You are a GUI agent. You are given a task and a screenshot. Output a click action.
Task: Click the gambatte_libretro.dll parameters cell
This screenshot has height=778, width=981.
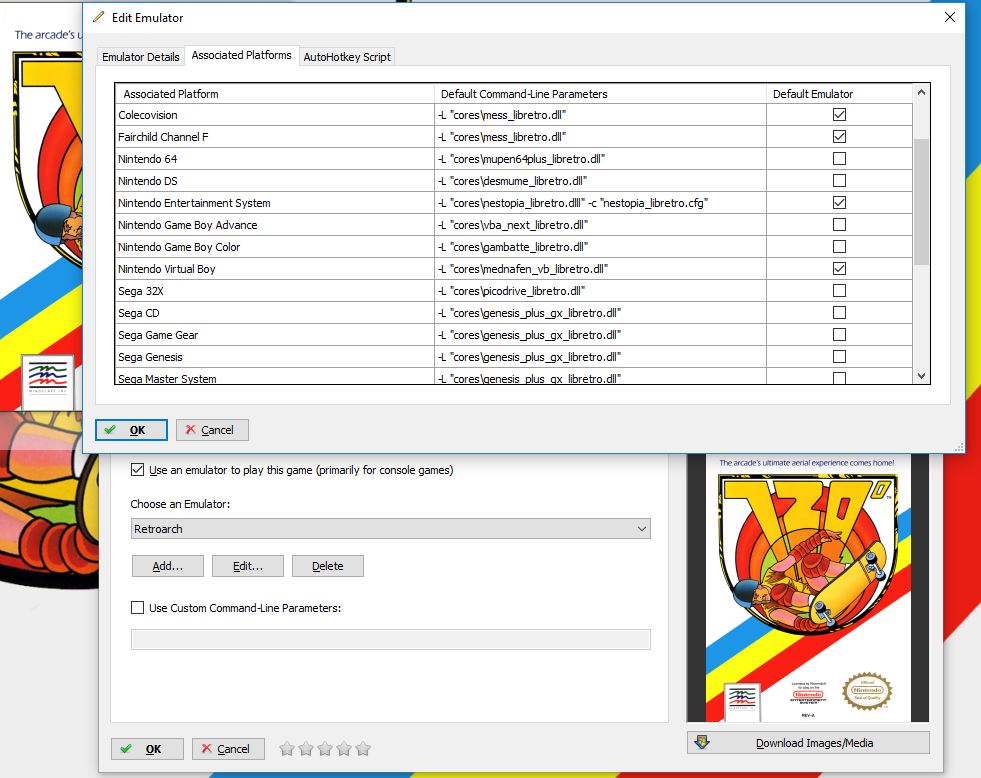point(600,247)
